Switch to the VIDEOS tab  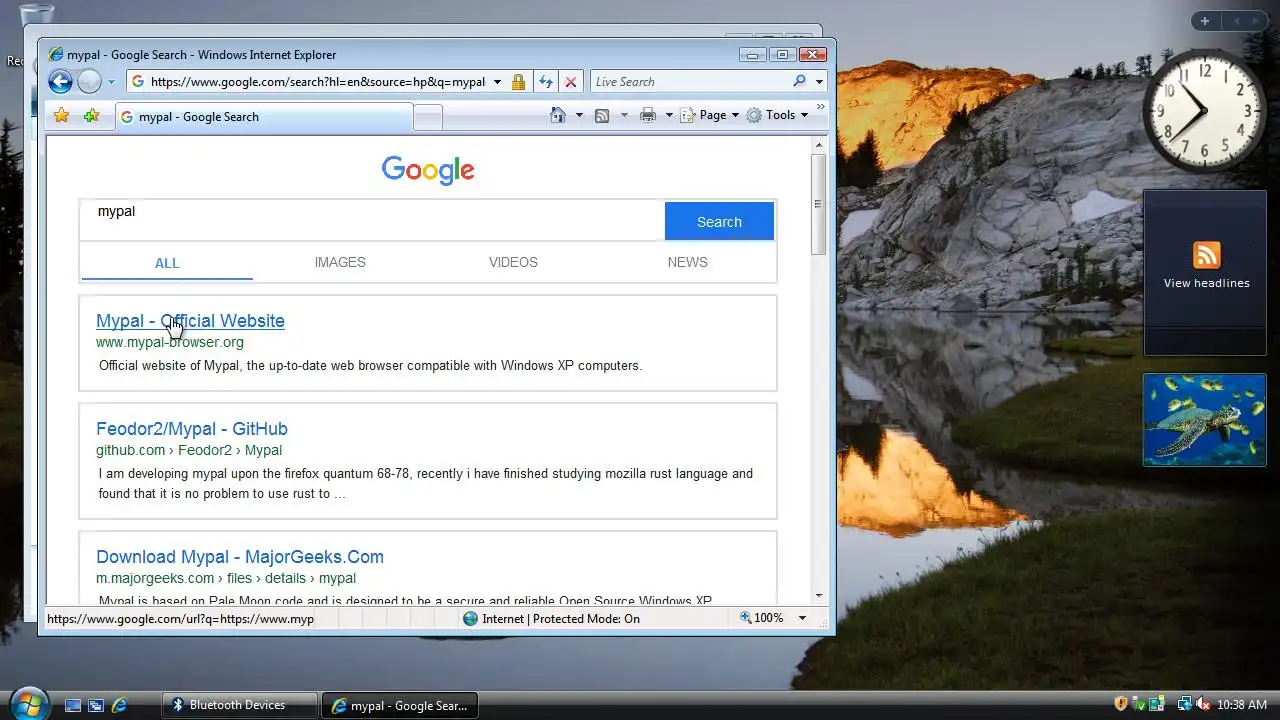(513, 262)
